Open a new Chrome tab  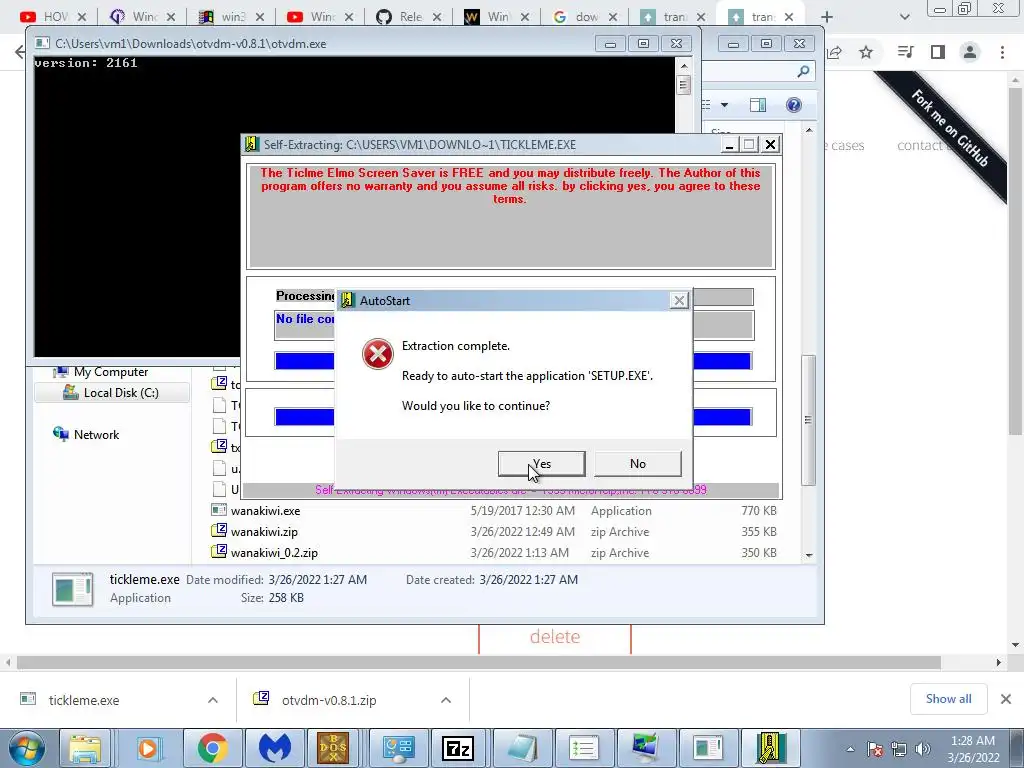tap(827, 17)
